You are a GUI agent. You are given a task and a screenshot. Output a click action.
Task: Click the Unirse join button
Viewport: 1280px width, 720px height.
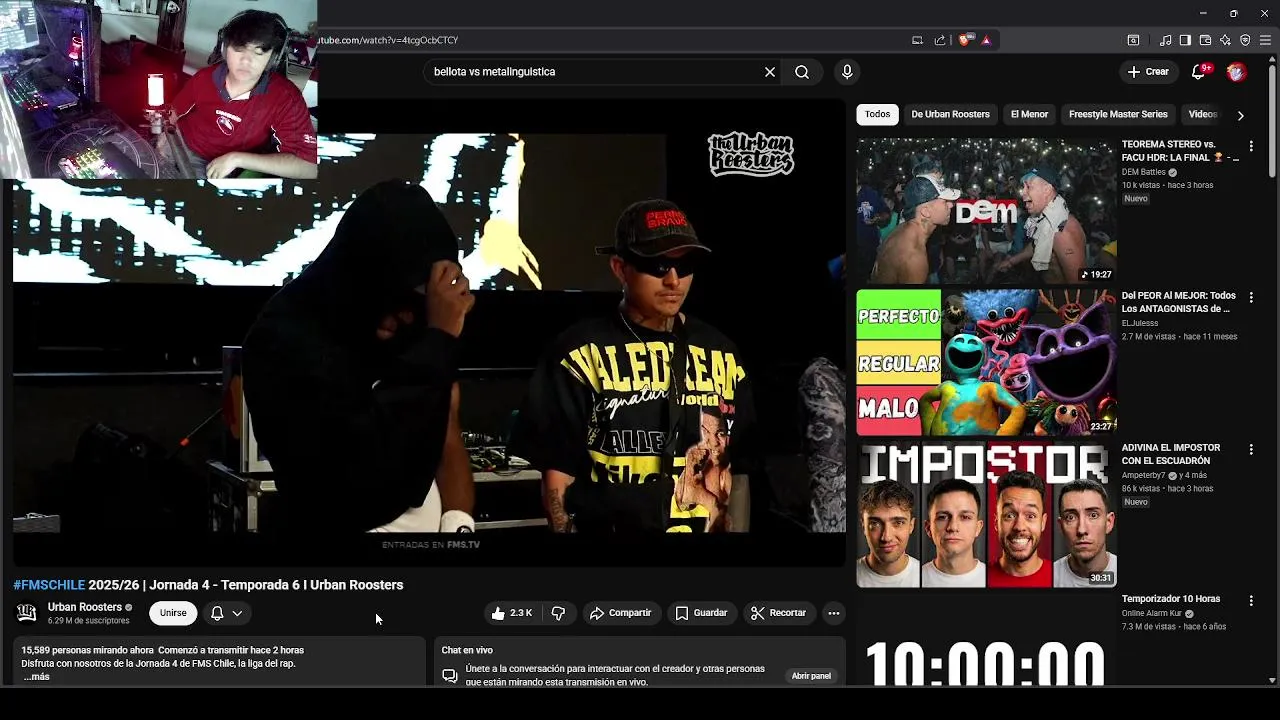point(173,613)
